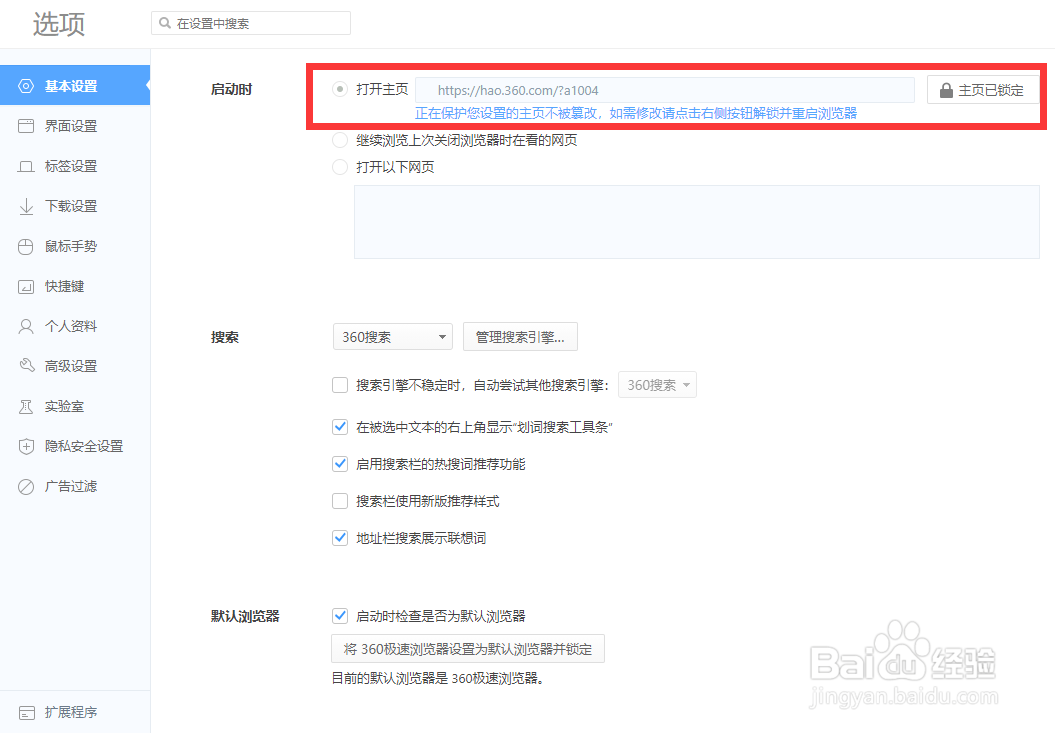
Task: Navigate to 高级设置
Action: (75, 366)
